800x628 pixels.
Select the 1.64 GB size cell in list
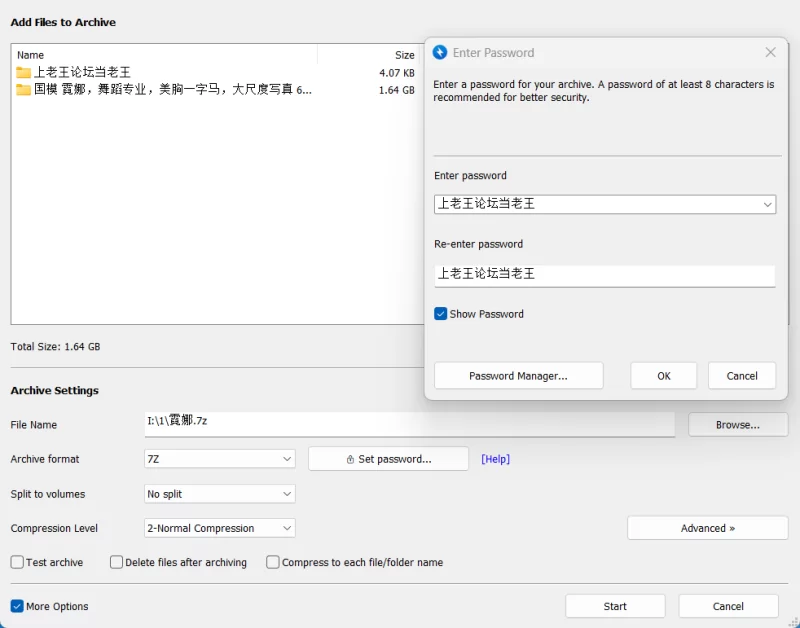[x=396, y=90]
